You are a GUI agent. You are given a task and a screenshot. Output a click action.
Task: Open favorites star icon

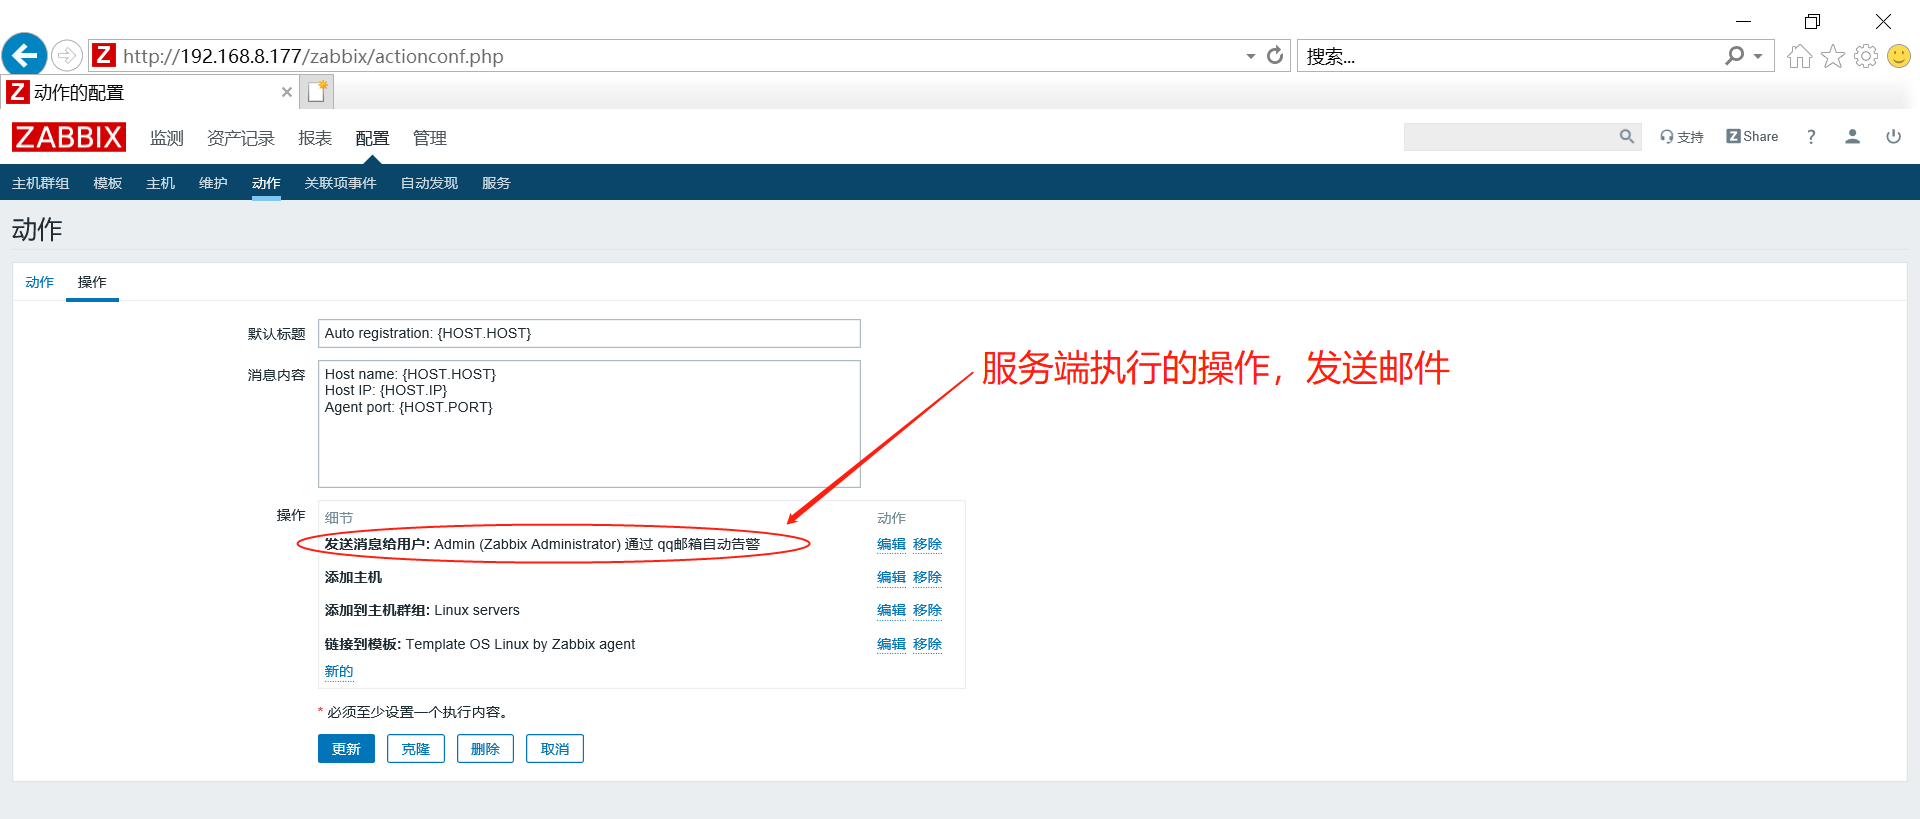[1833, 56]
